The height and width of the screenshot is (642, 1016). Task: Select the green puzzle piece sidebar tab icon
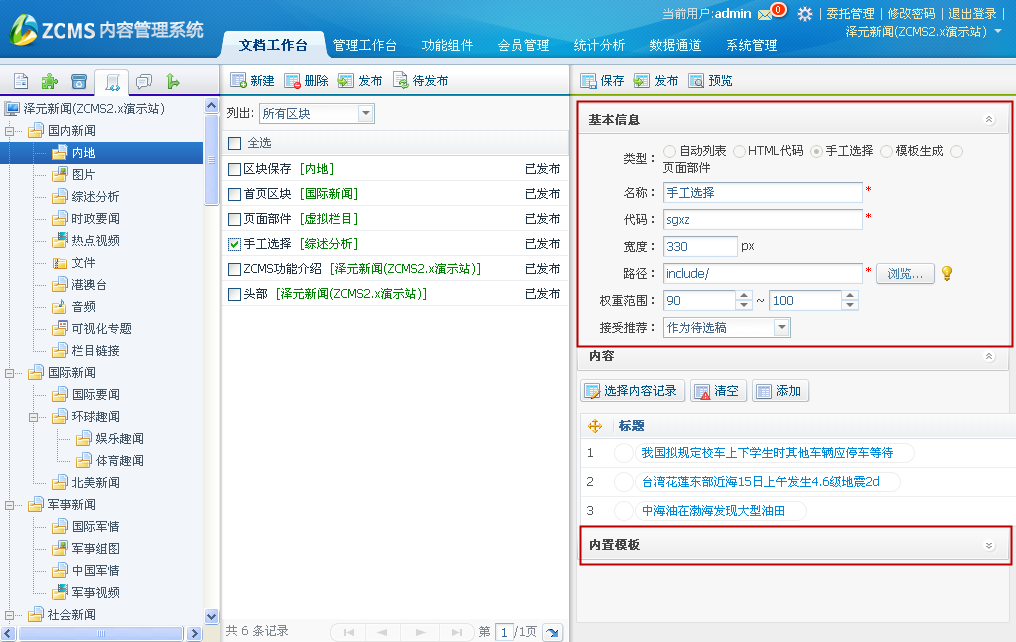click(x=50, y=81)
